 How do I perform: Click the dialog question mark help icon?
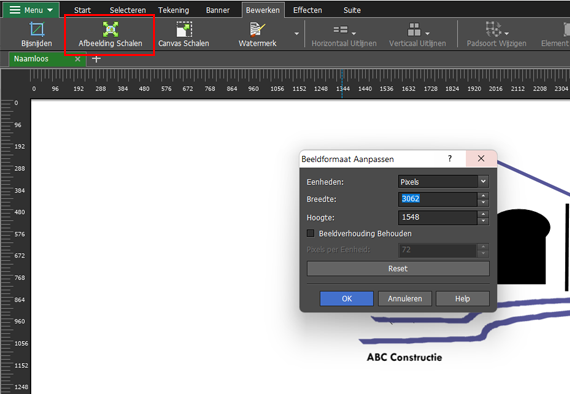[450, 158]
